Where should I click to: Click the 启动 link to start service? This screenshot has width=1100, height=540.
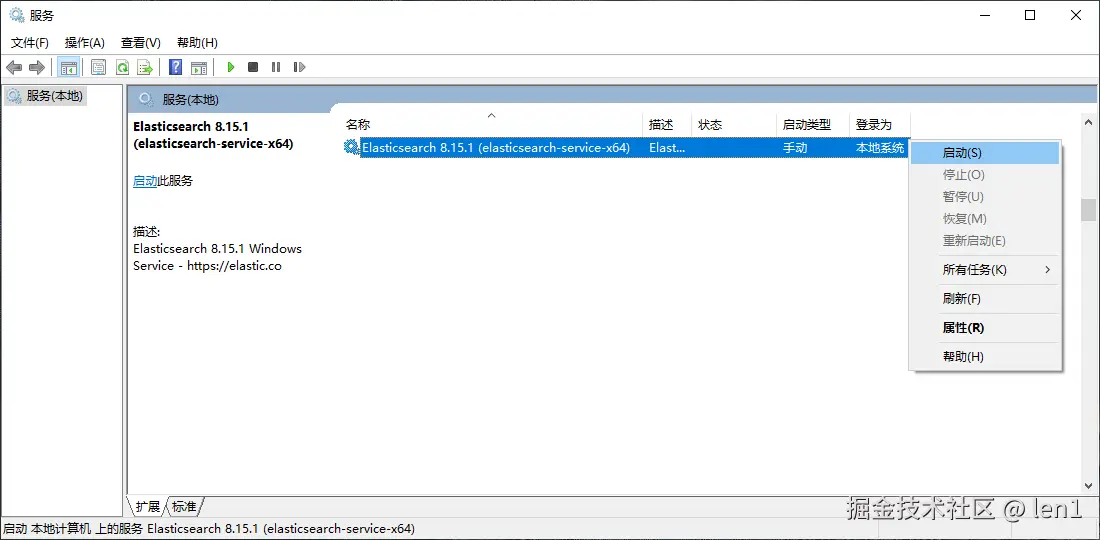pos(145,181)
